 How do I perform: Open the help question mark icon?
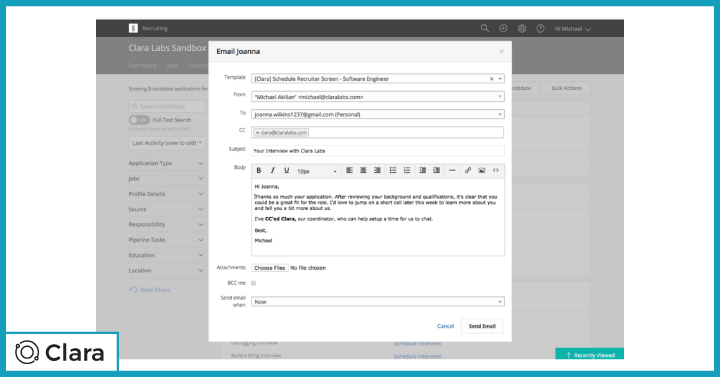tap(540, 28)
